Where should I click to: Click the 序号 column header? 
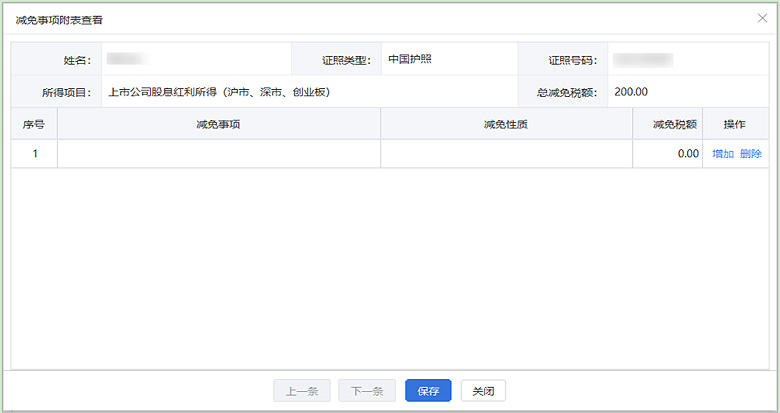(34, 124)
